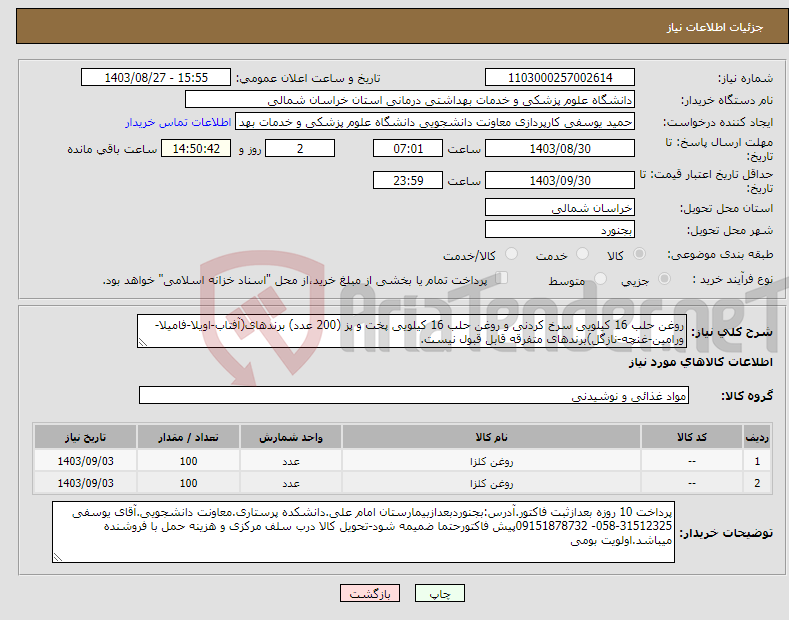
Task: Click the response deadline date 1403/08/30
Action: point(560,148)
